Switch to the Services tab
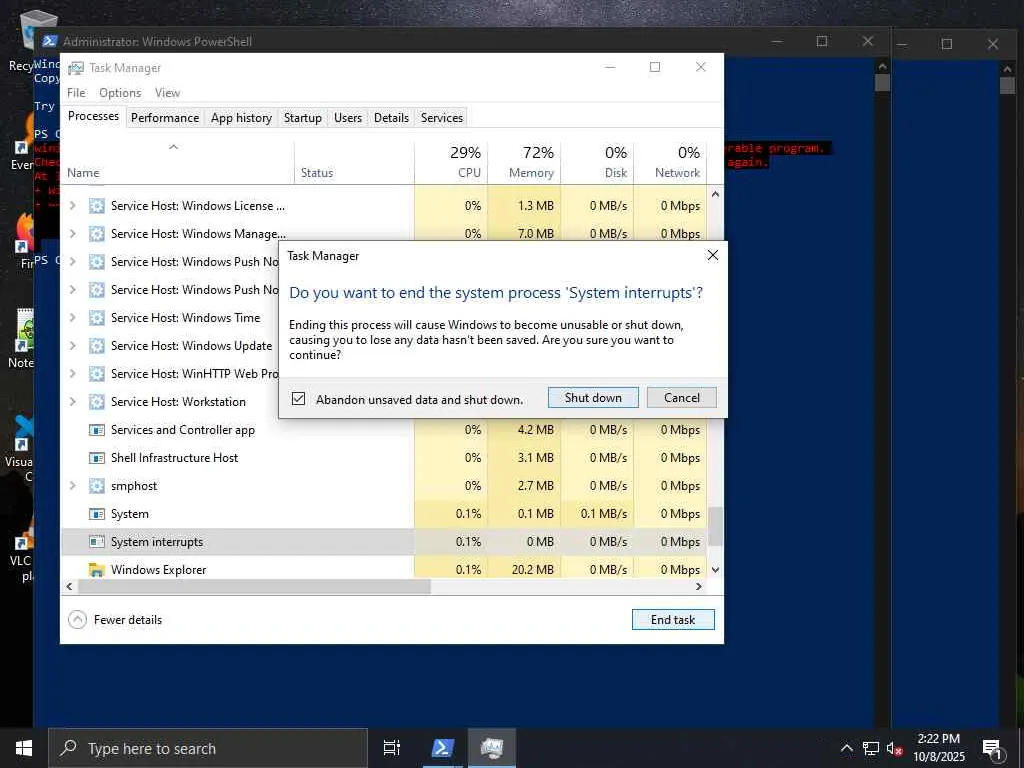The width and height of the screenshot is (1024, 768). pyautogui.click(x=441, y=118)
